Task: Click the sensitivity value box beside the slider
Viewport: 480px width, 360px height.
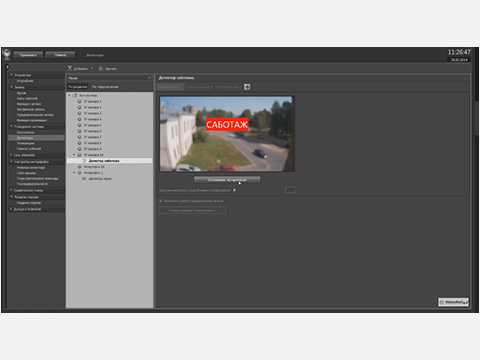Action: (x=290, y=190)
